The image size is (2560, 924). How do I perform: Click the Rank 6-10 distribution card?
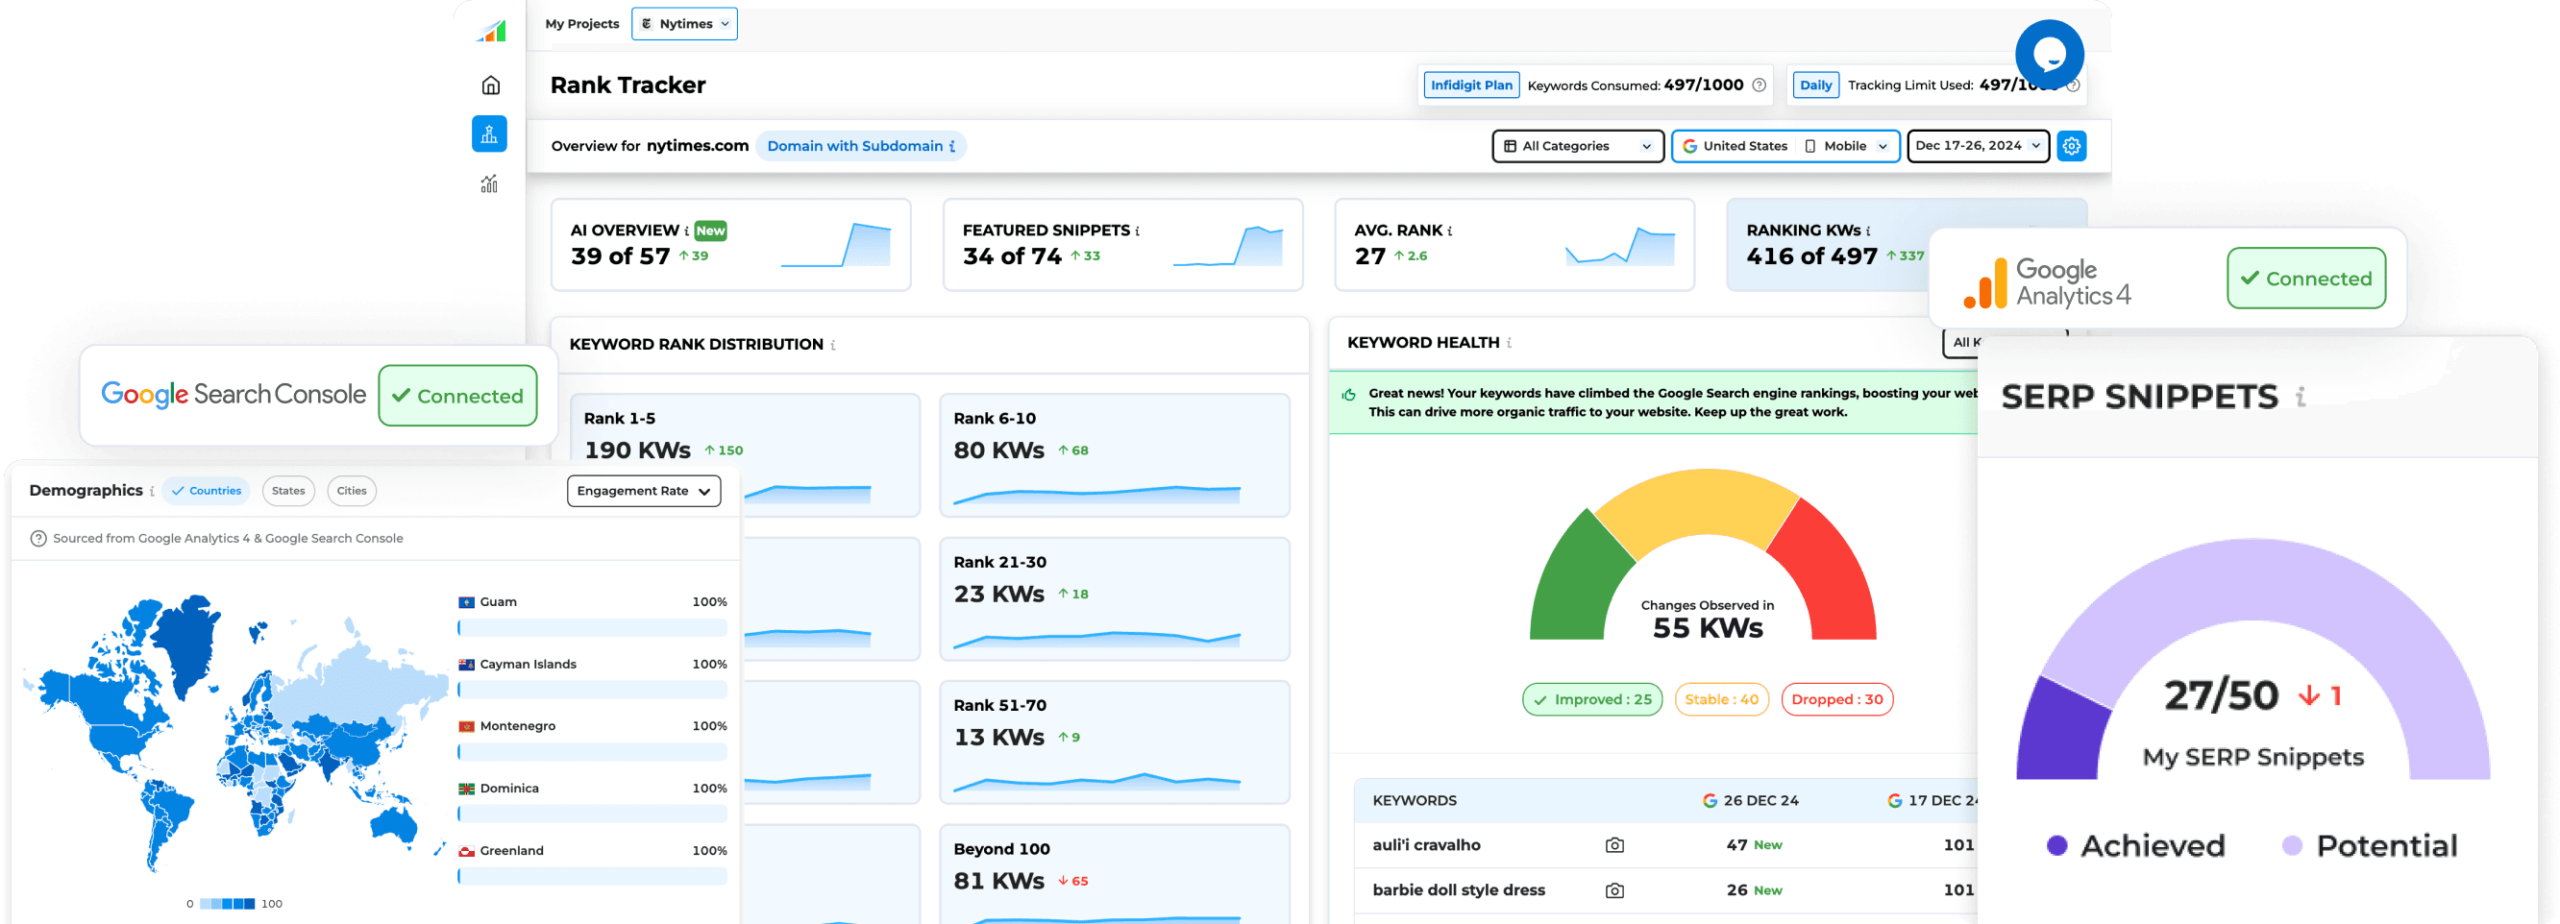[1114, 456]
